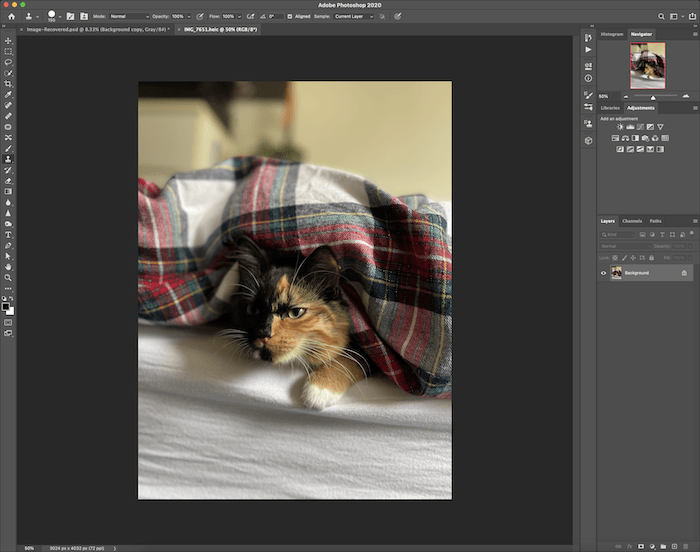Open the Edit Toolbar three-dots button
Screen dimensions: 700x552
[x=8, y=289]
